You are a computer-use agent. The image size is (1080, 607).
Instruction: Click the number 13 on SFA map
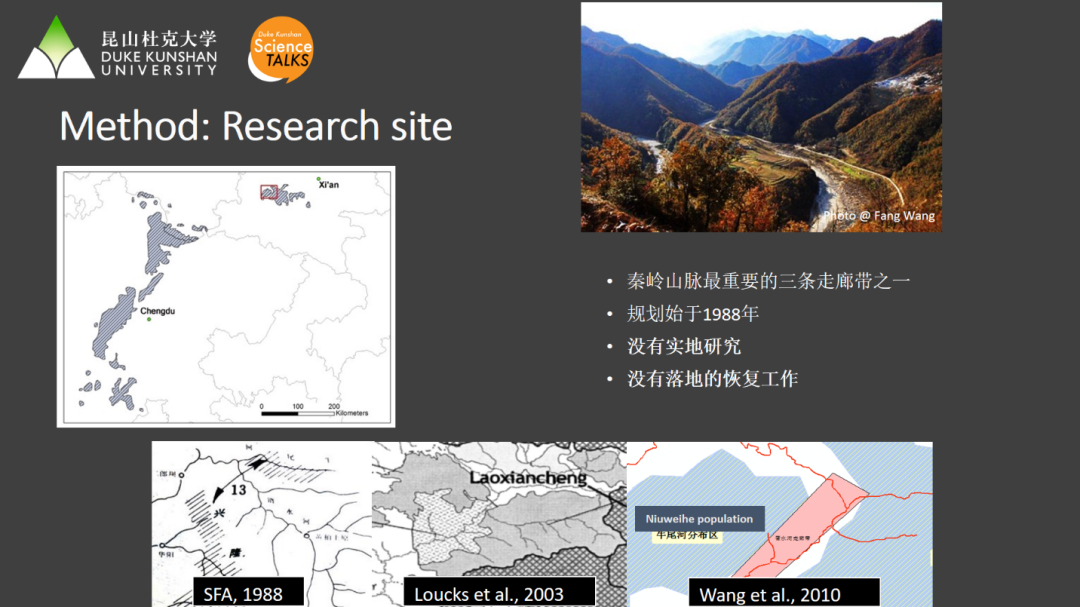click(237, 491)
